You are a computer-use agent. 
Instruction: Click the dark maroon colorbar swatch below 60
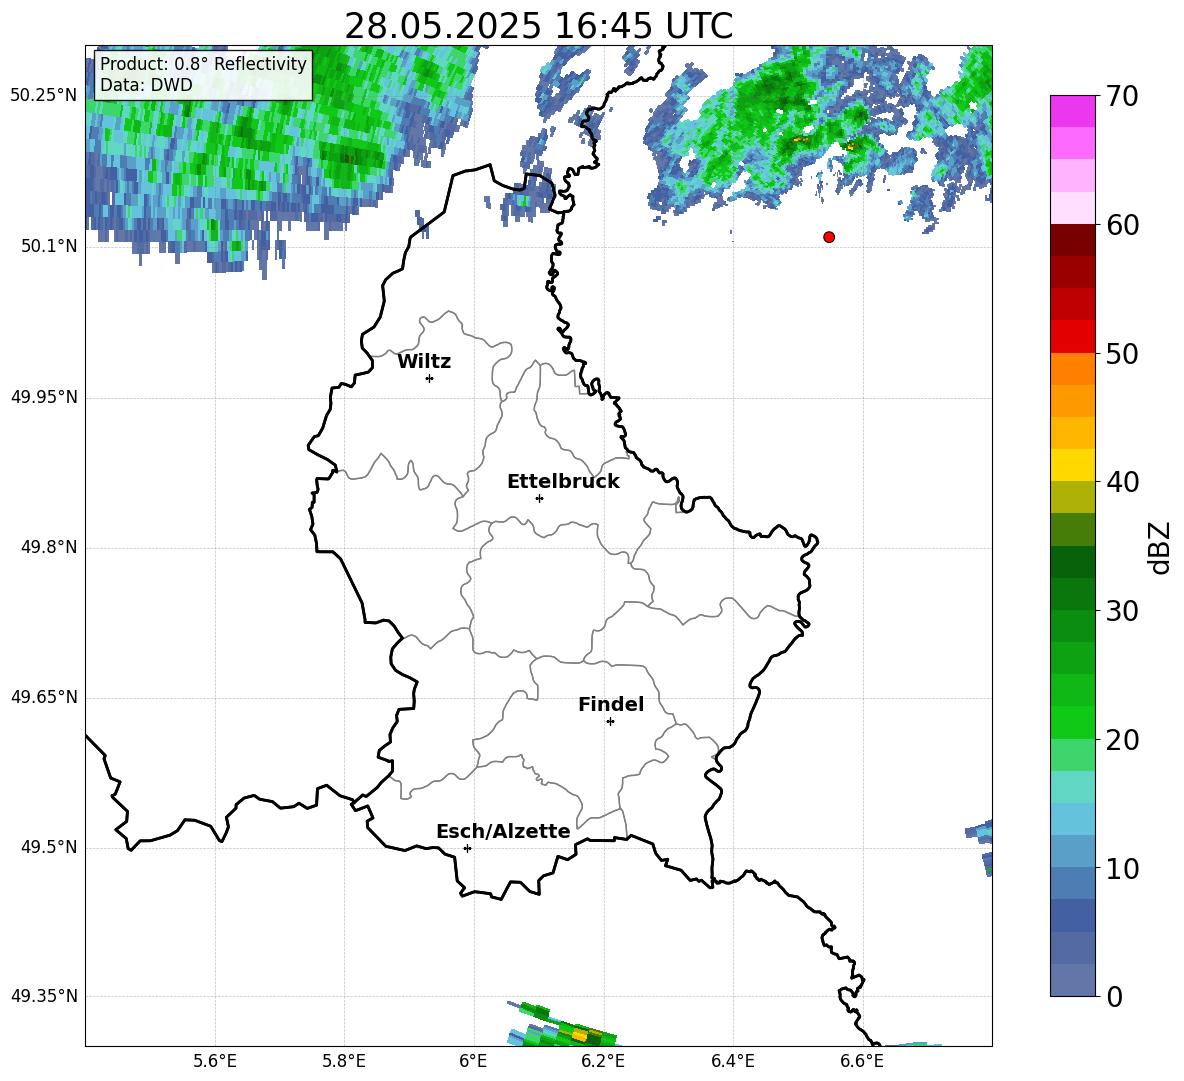(1072, 240)
